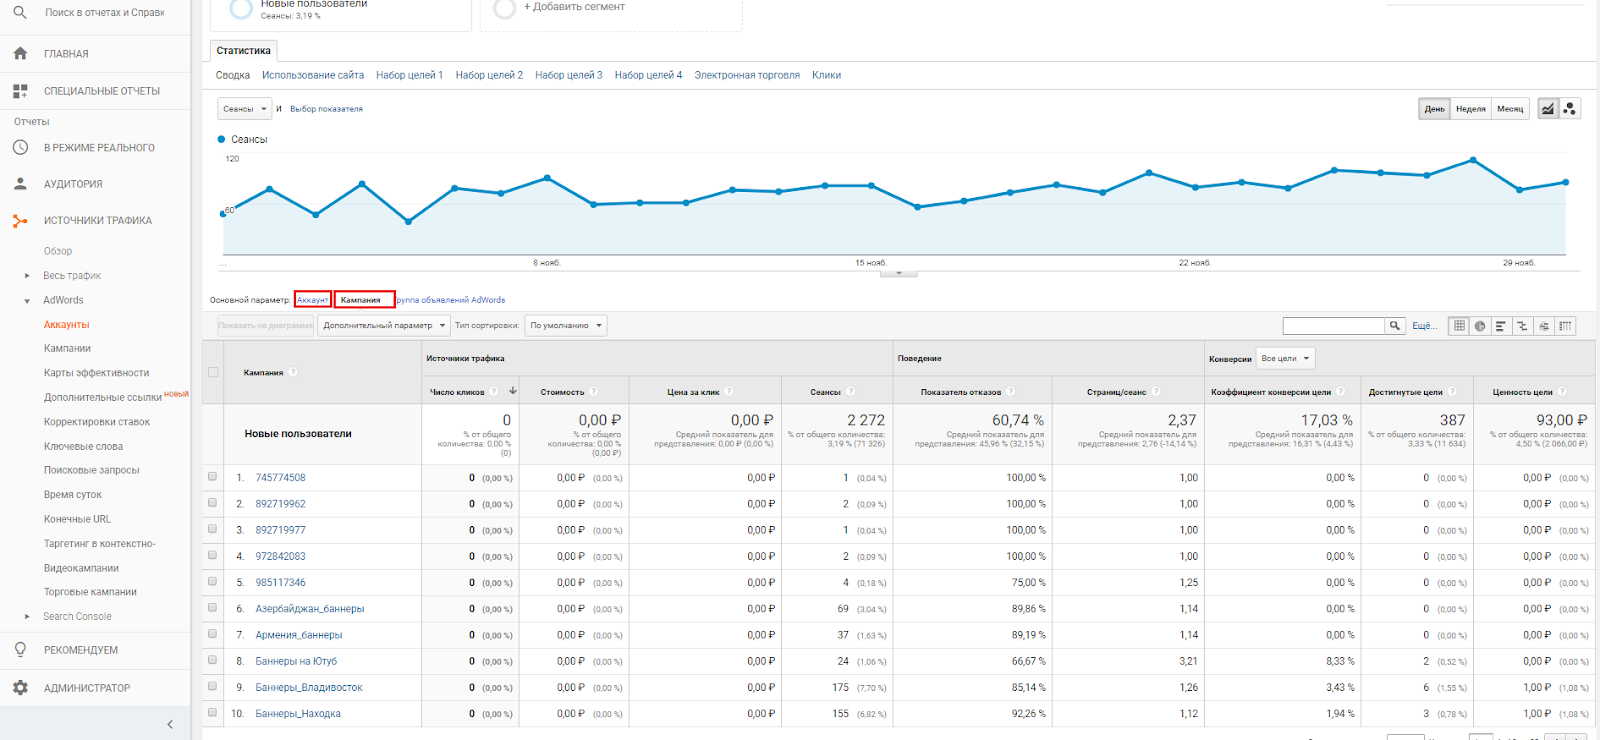
Task: Set chart interval to Месяц
Action: click(x=1510, y=109)
